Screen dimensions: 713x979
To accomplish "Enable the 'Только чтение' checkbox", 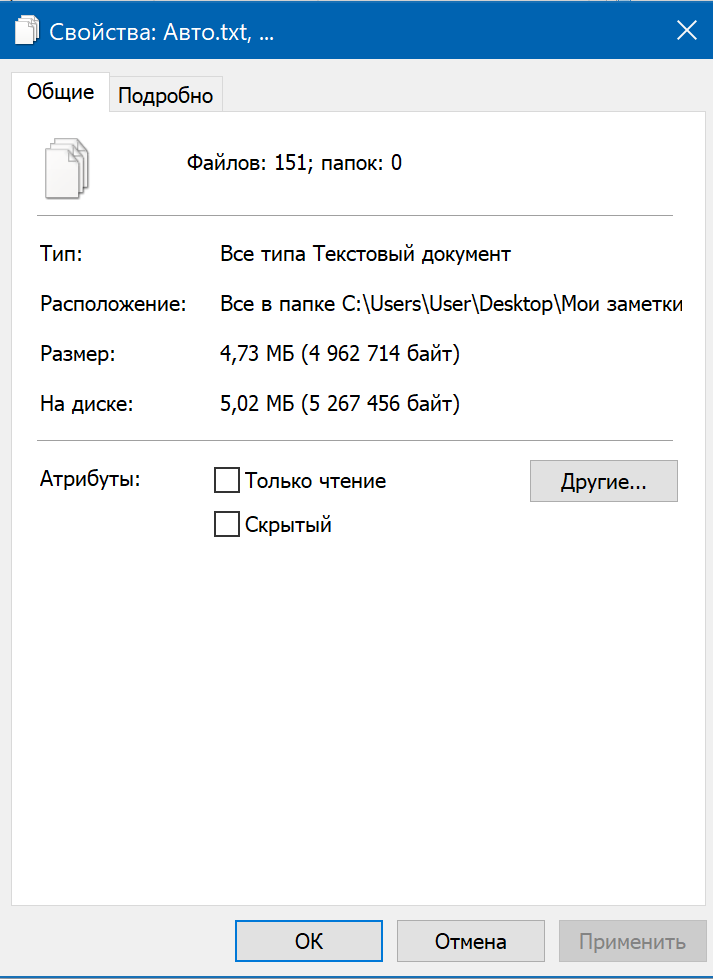I will 228,481.
